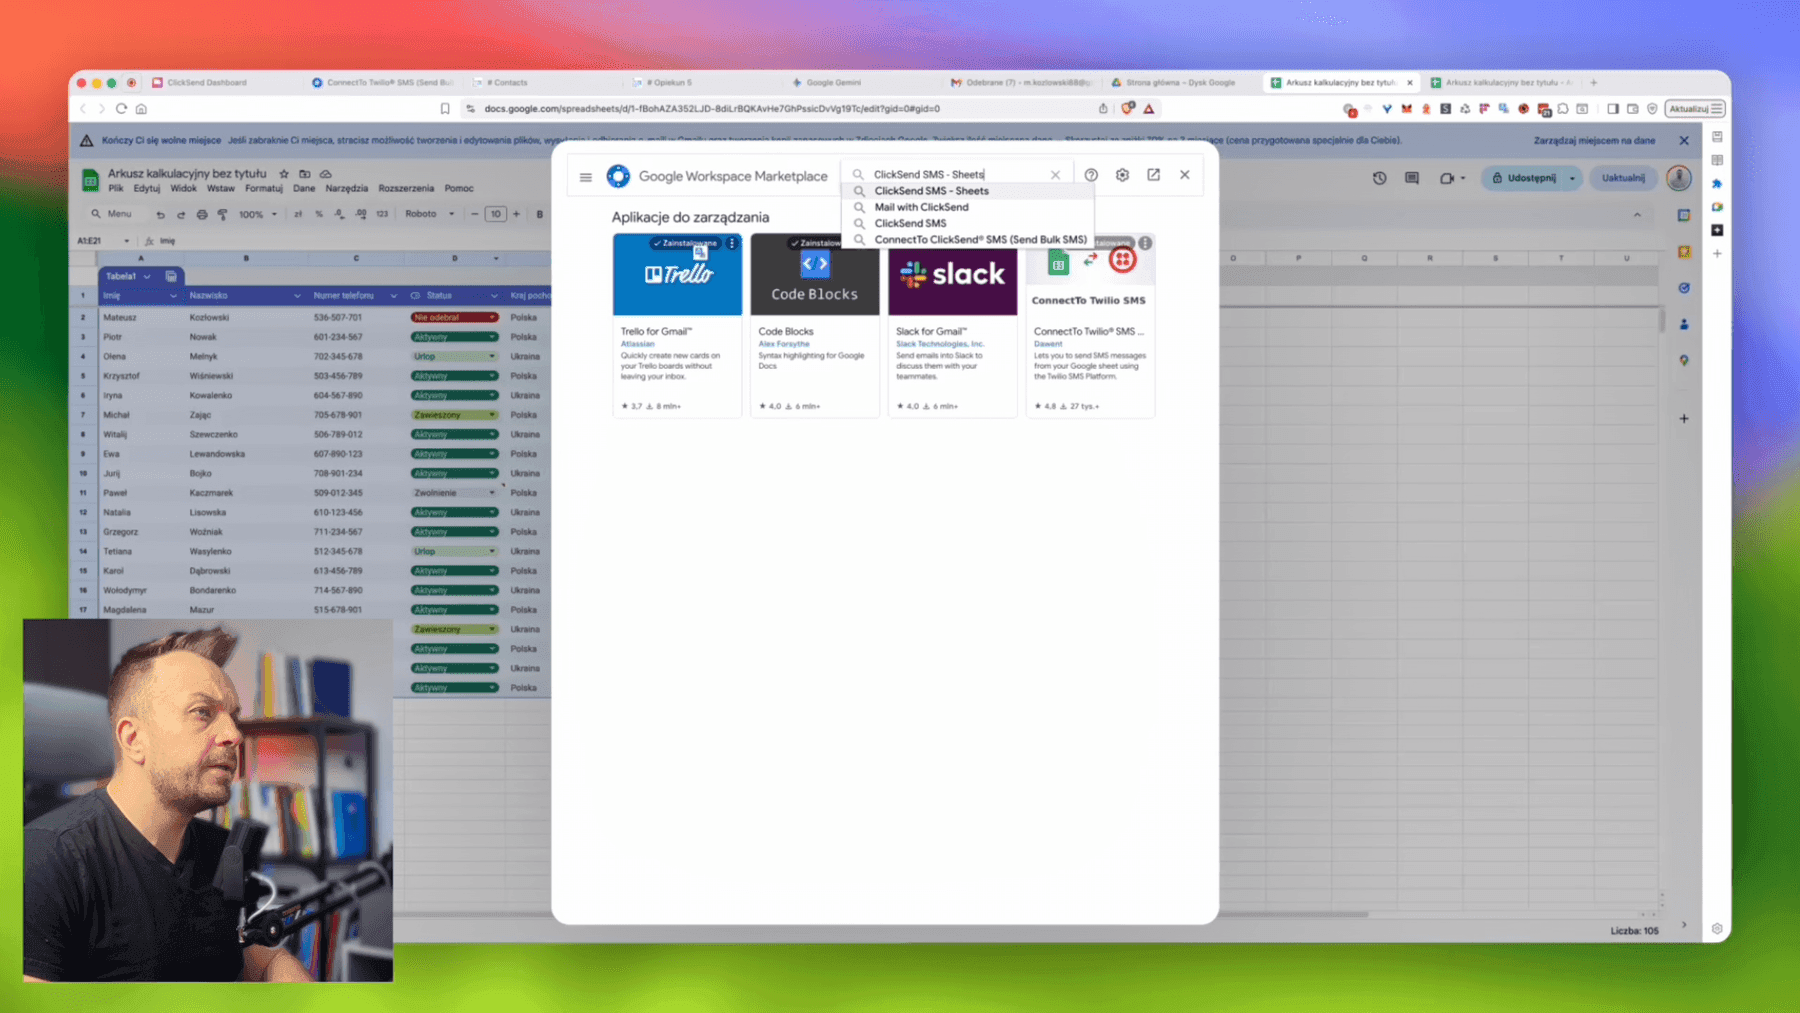1800x1013 pixels.
Task: Open version history clock icon
Action: (1379, 178)
